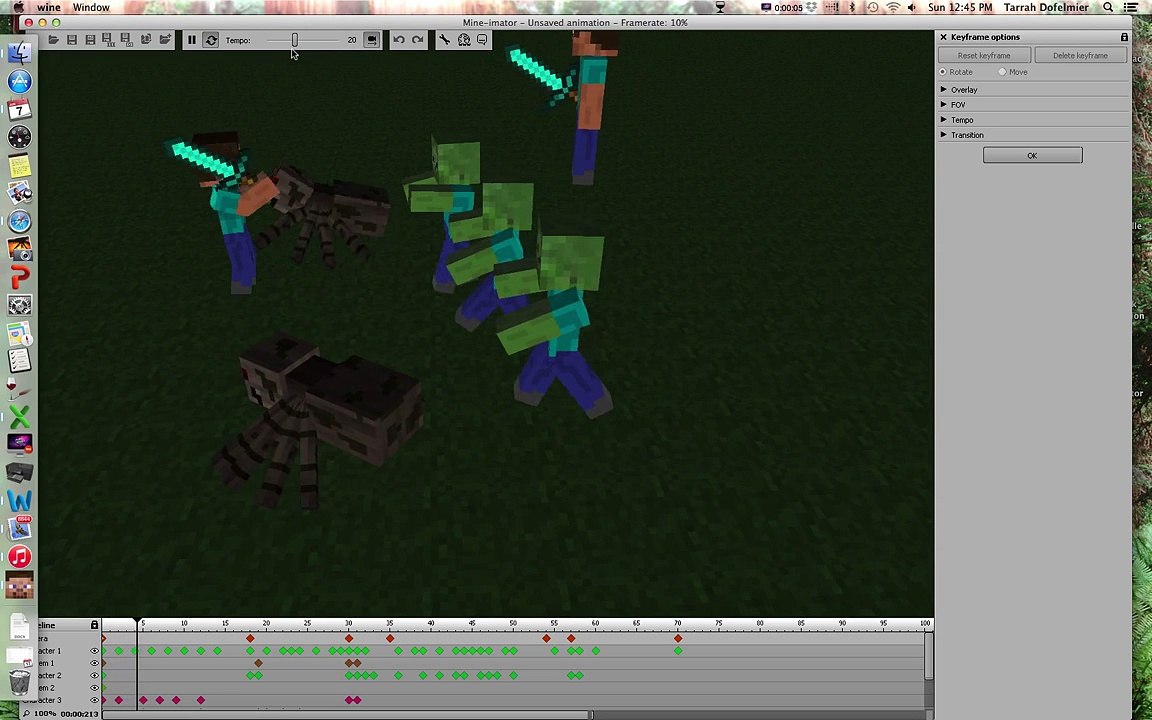The height and width of the screenshot is (720, 1152).
Task: Toggle the loop playback button
Action: [211, 40]
